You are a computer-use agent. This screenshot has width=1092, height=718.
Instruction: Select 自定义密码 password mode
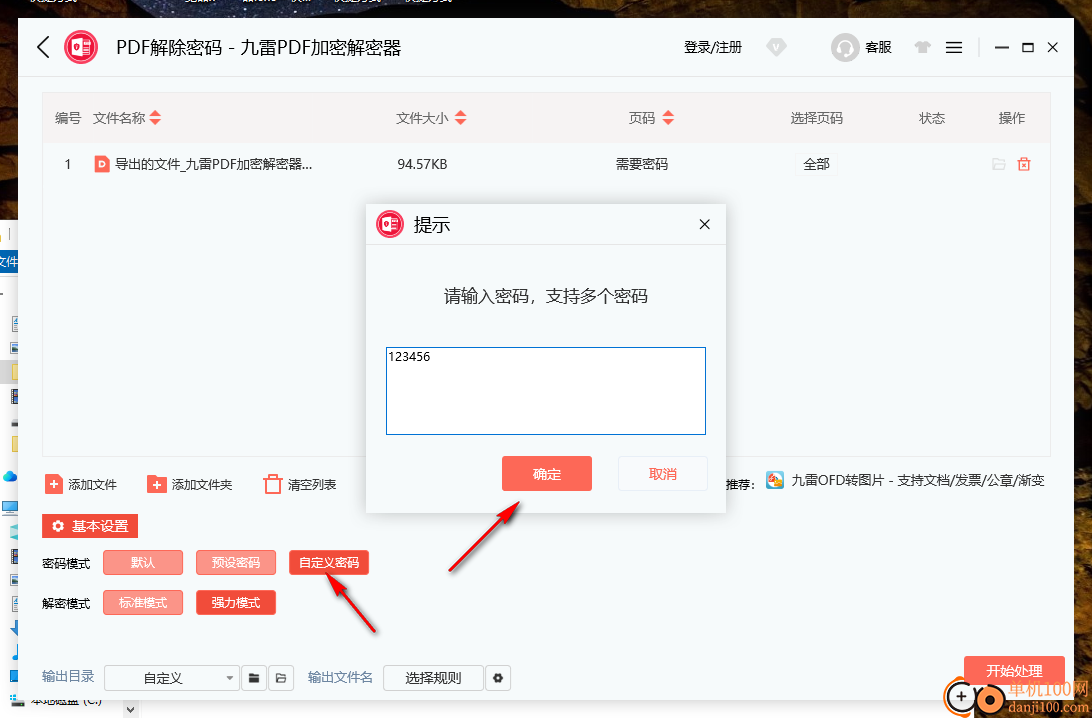click(329, 563)
